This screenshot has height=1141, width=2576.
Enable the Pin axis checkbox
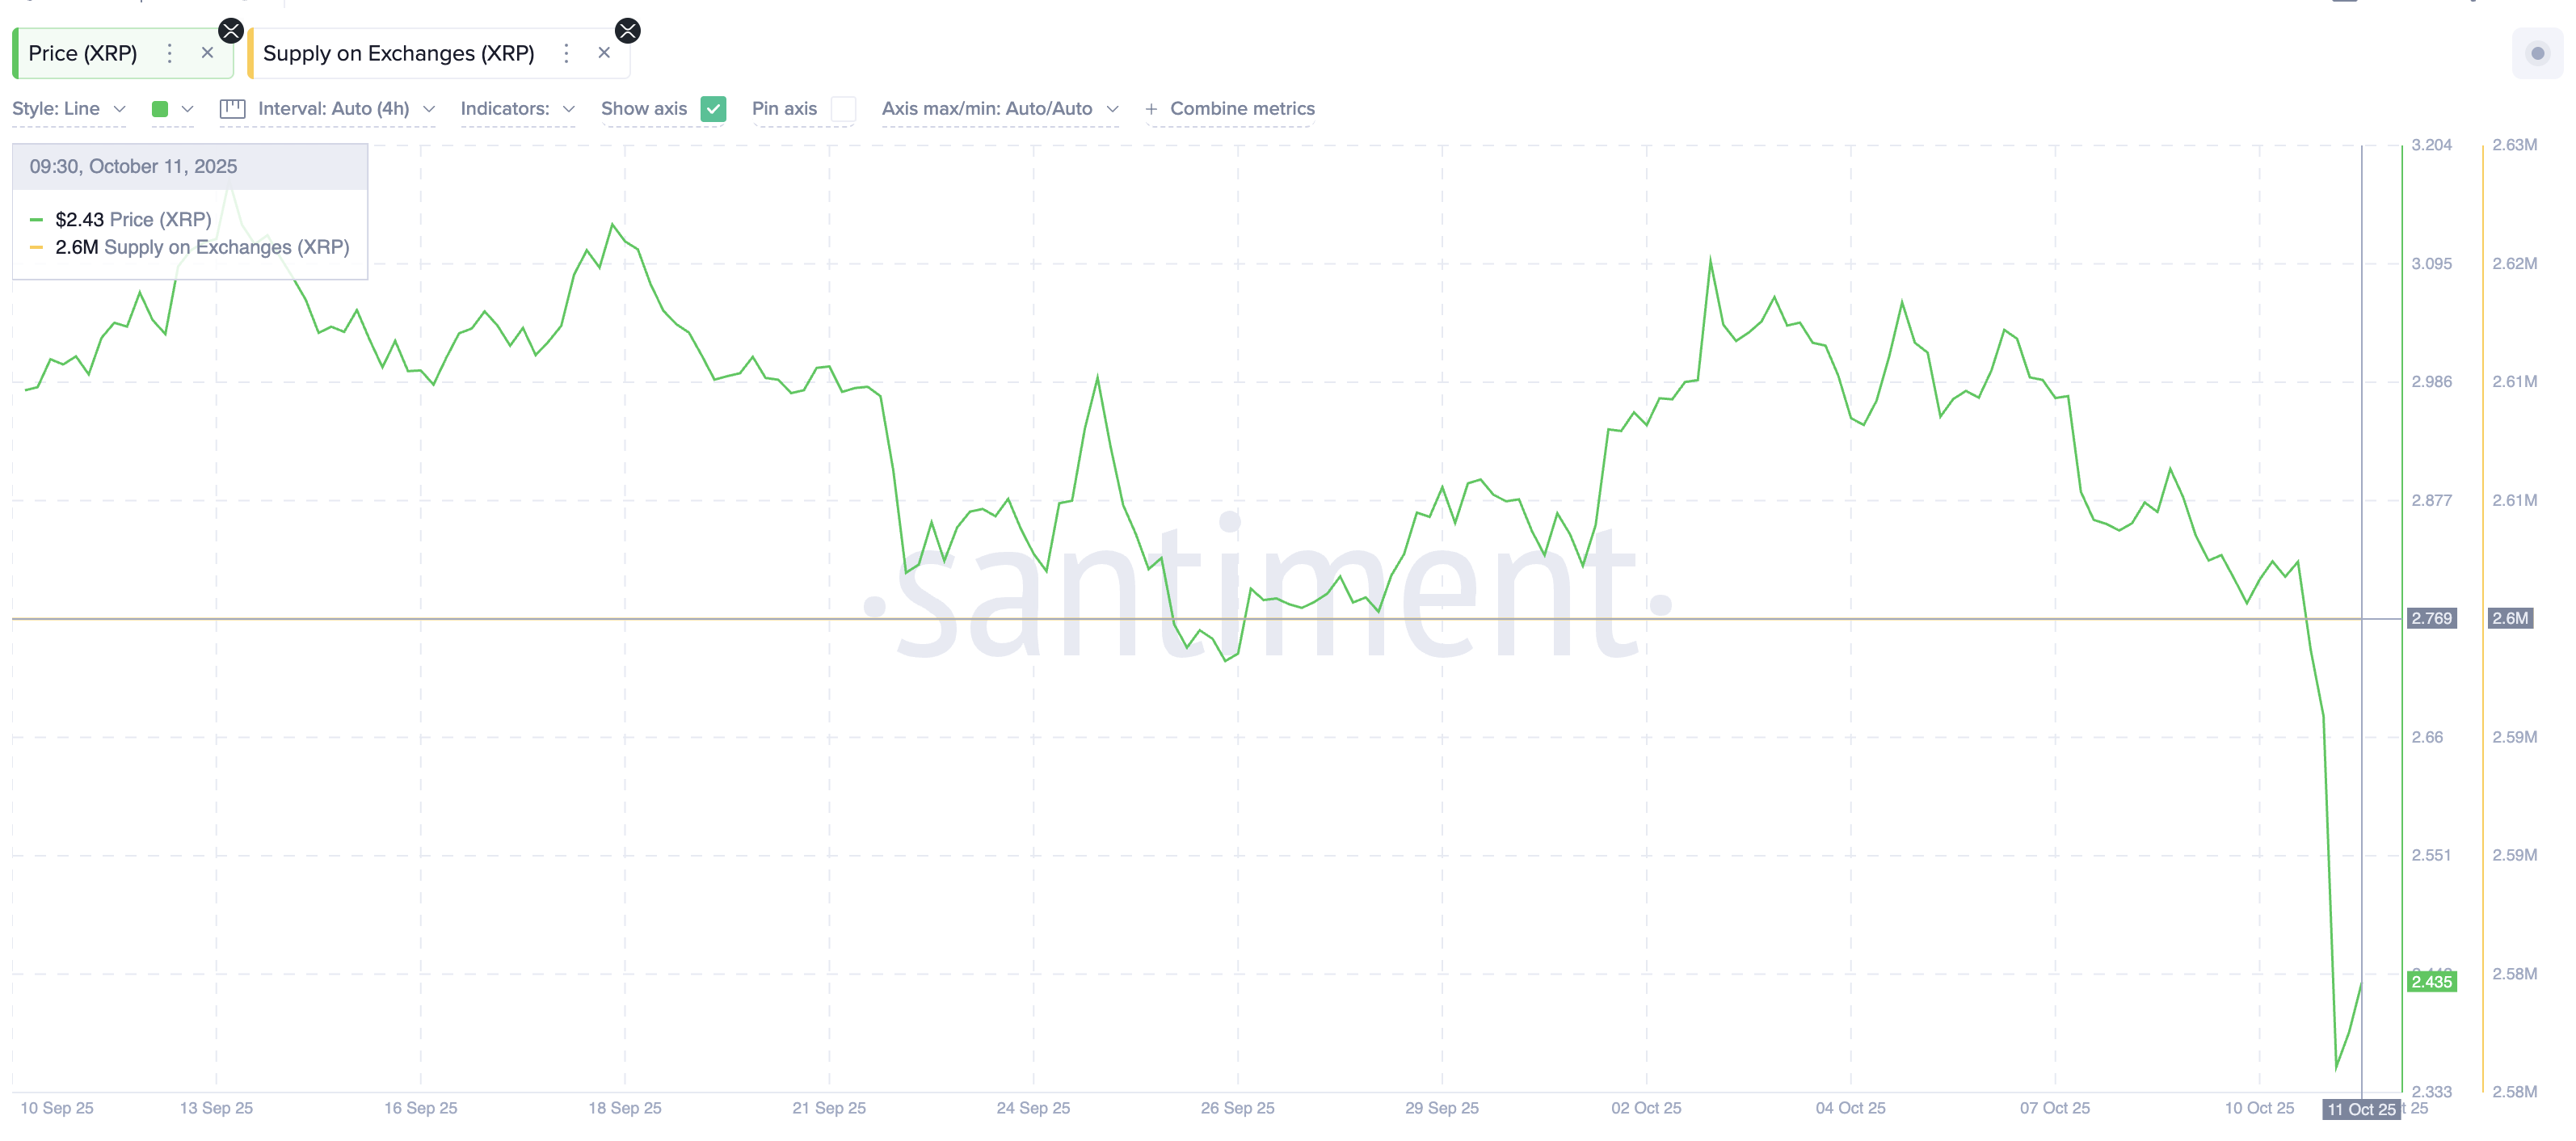pyautogui.click(x=844, y=110)
